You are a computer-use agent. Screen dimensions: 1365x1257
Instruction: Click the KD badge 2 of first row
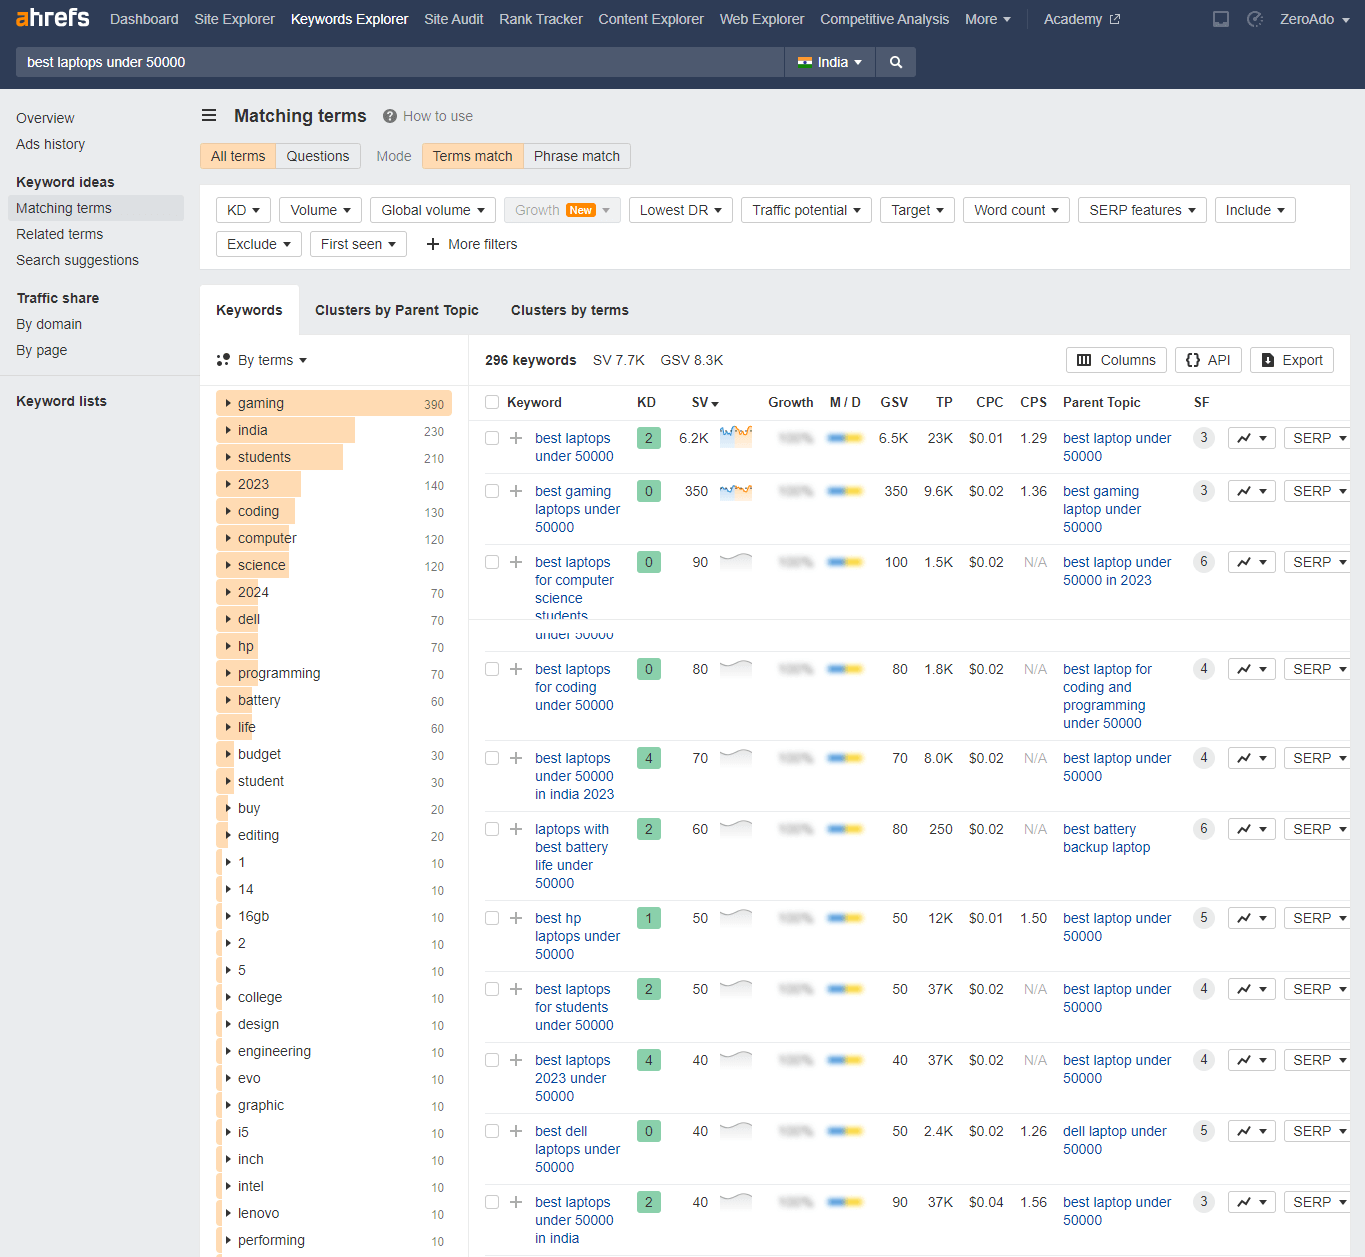pos(649,438)
